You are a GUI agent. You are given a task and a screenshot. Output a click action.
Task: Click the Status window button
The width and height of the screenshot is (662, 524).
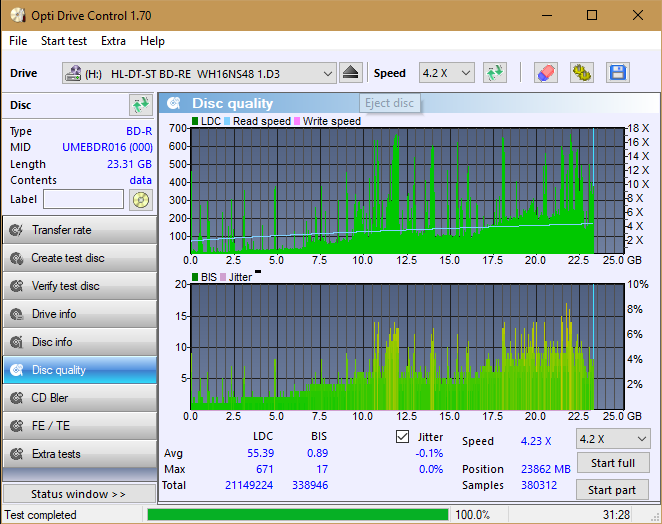[78, 494]
